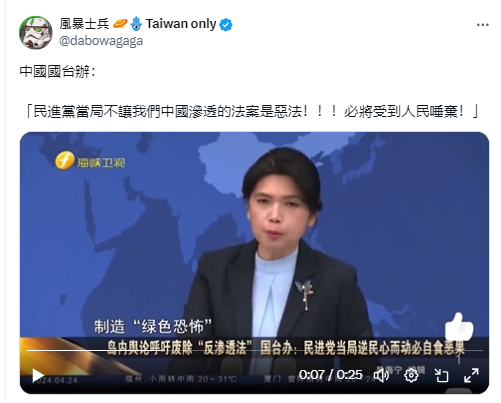
Task: Open the @dabowagaga handle link
Action: coord(101,41)
